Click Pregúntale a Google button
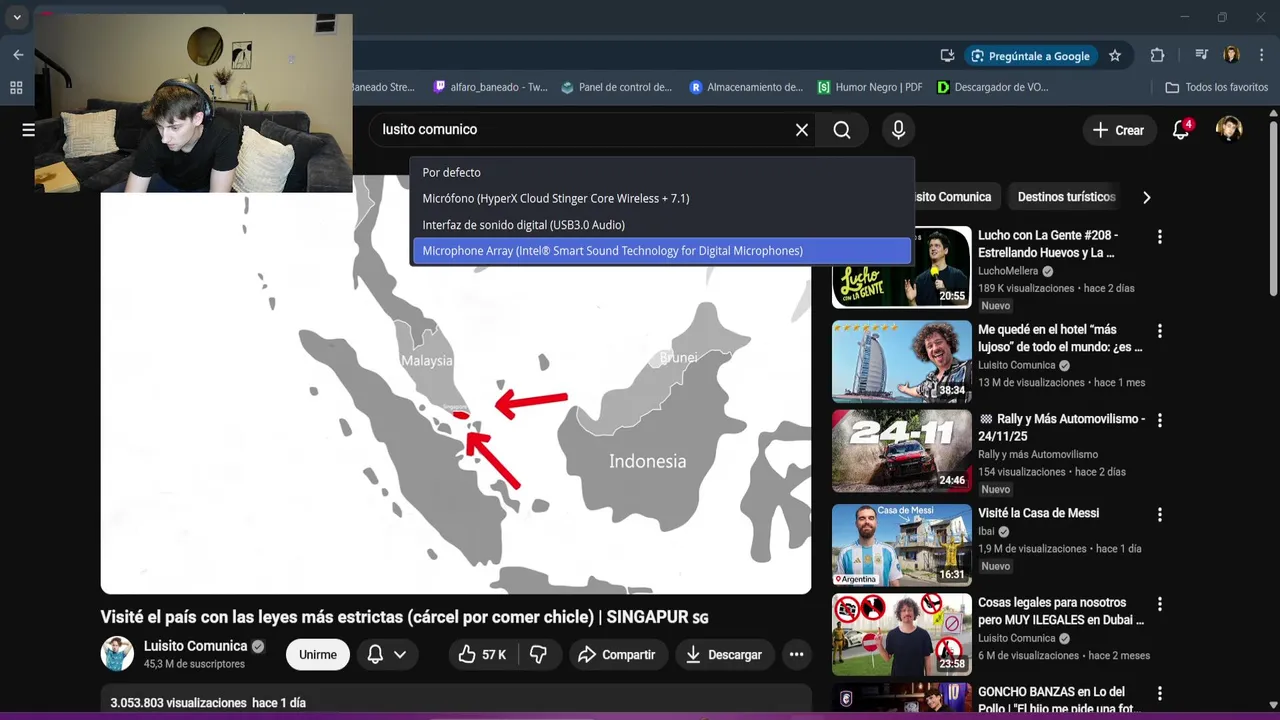This screenshot has width=1280, height=720. pos(1031,56)
